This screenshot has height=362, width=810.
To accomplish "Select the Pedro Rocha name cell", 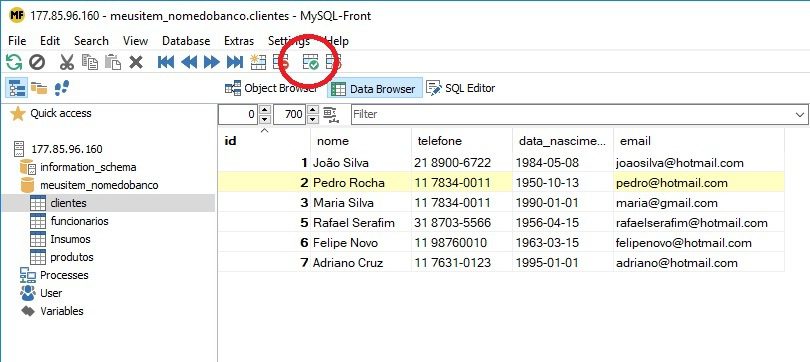I will pyautogui.click(x=361, y=183).
